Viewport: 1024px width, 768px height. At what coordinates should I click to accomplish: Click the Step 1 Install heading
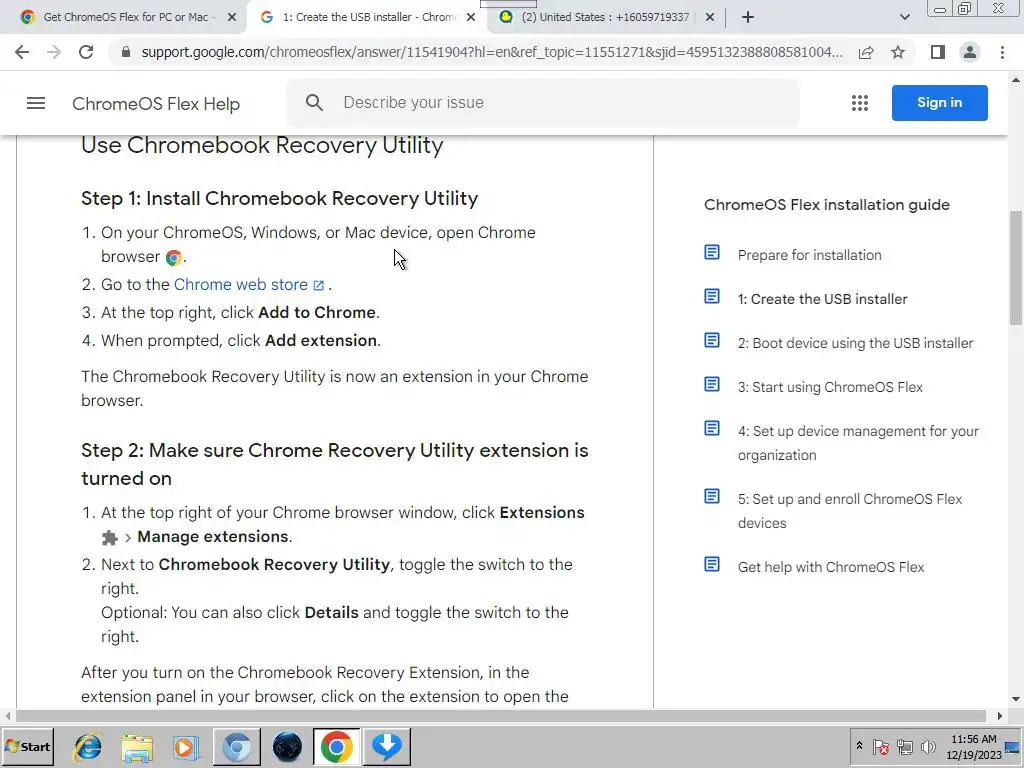[x=280, y=199]
